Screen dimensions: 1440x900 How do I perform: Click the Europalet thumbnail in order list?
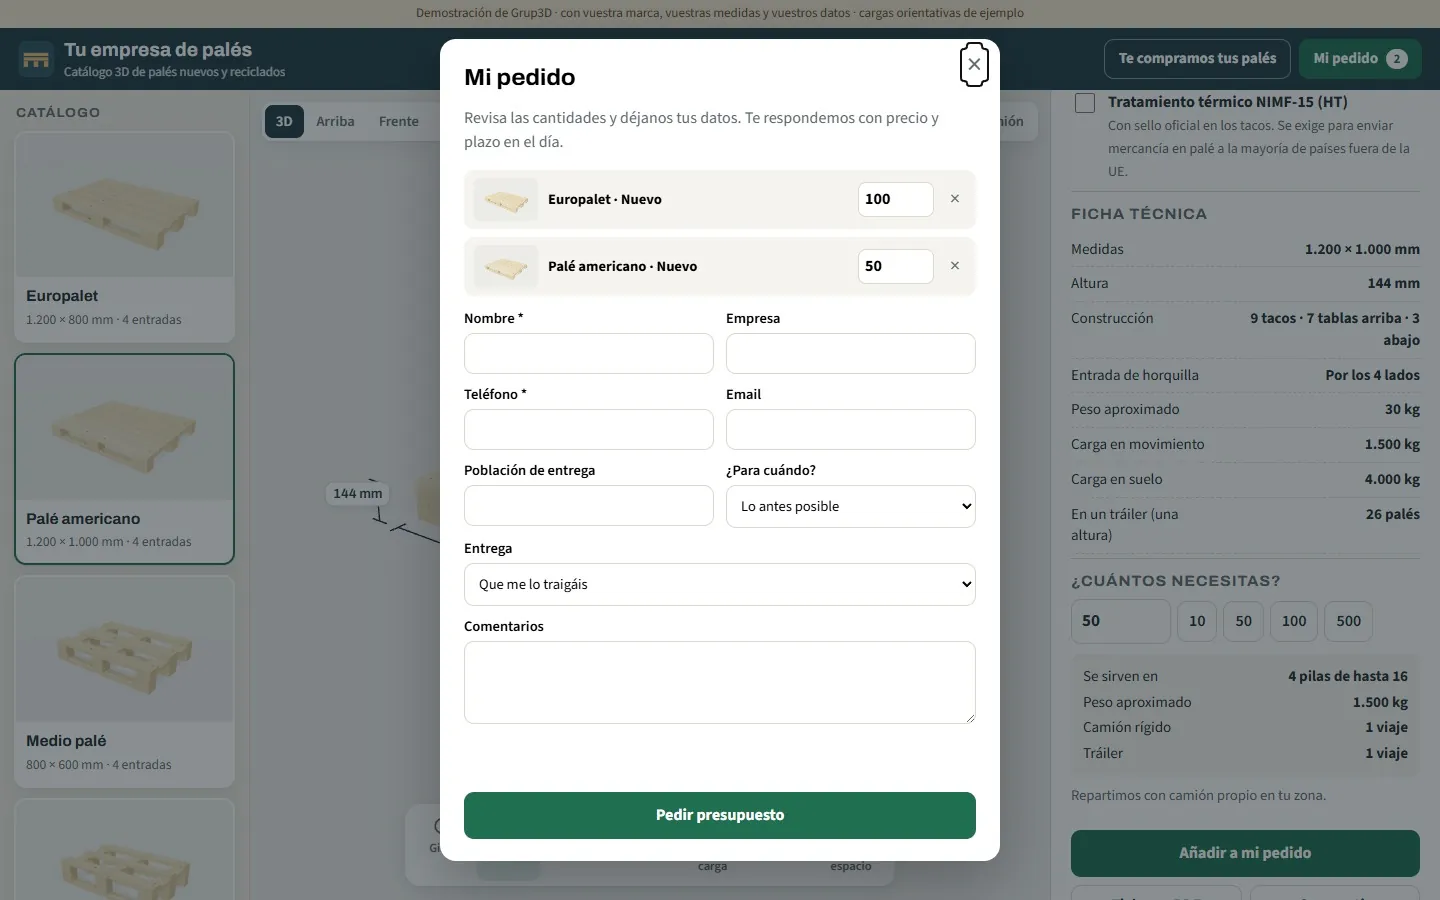point(506,199)
